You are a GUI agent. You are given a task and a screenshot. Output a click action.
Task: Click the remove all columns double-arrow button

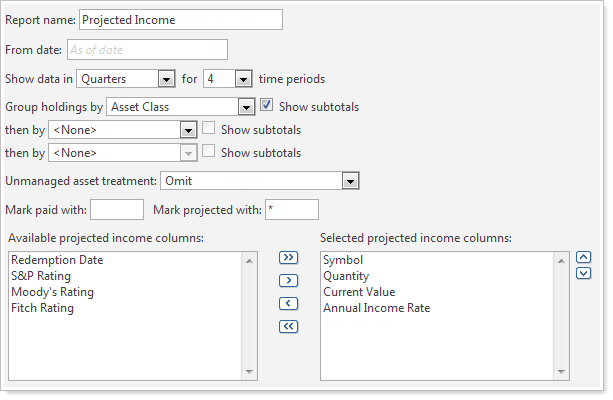pos(290,326)
